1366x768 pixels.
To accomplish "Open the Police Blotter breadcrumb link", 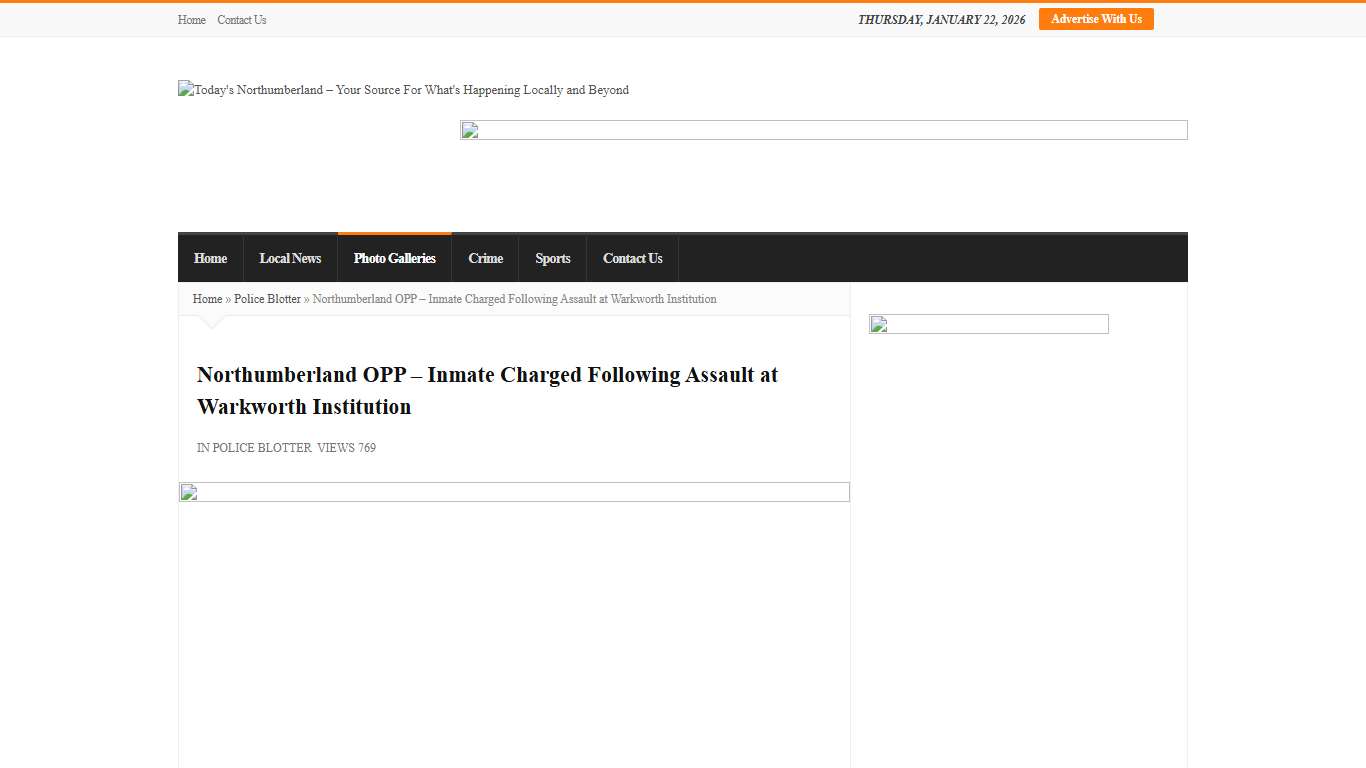I will (267, 299).
